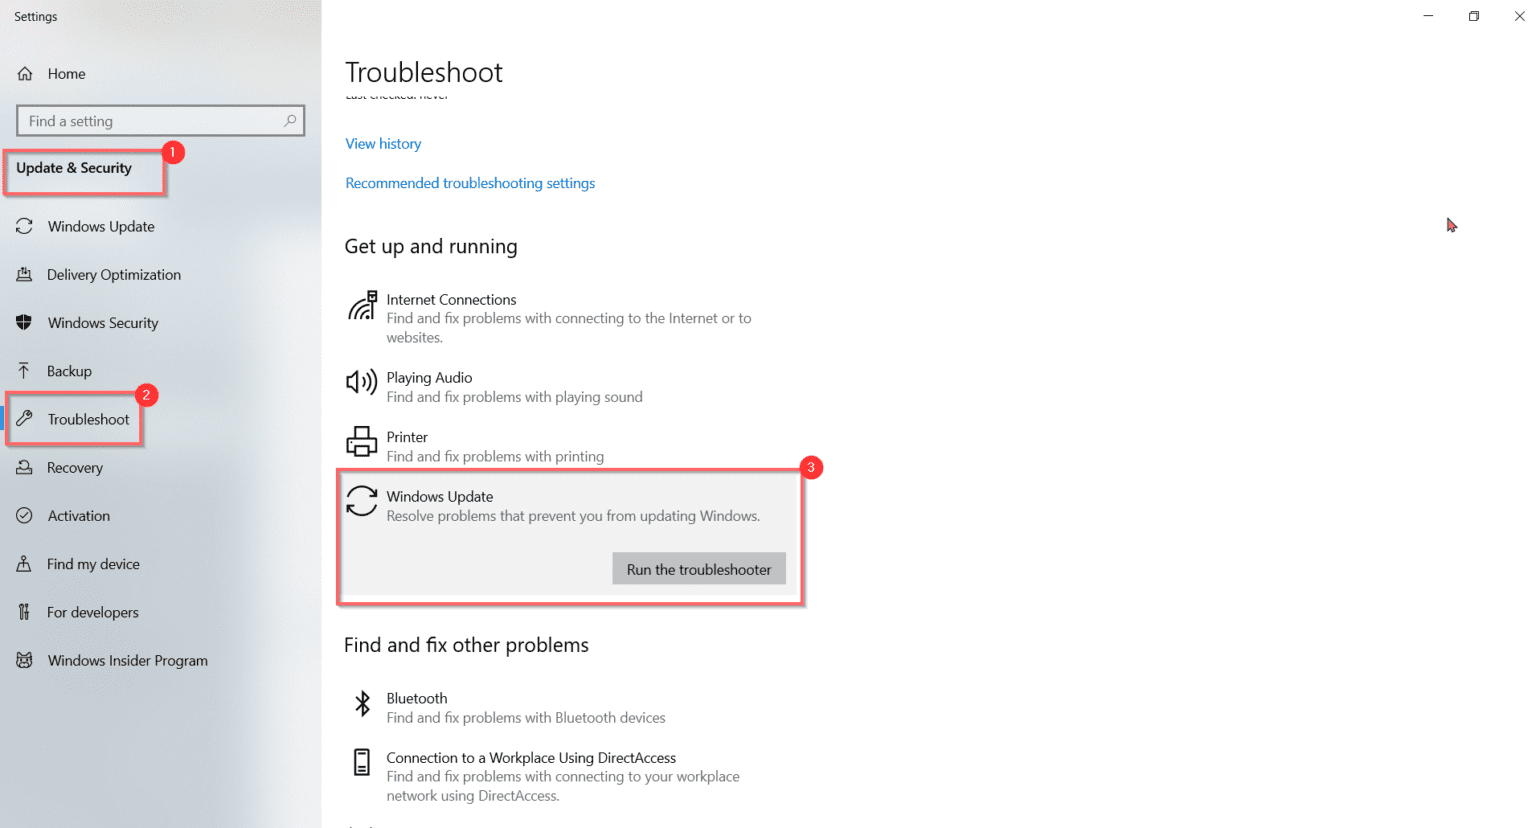Click Run the troubleshooter for Windows Update
1536x828 pixels.
(x=698, y=568)
